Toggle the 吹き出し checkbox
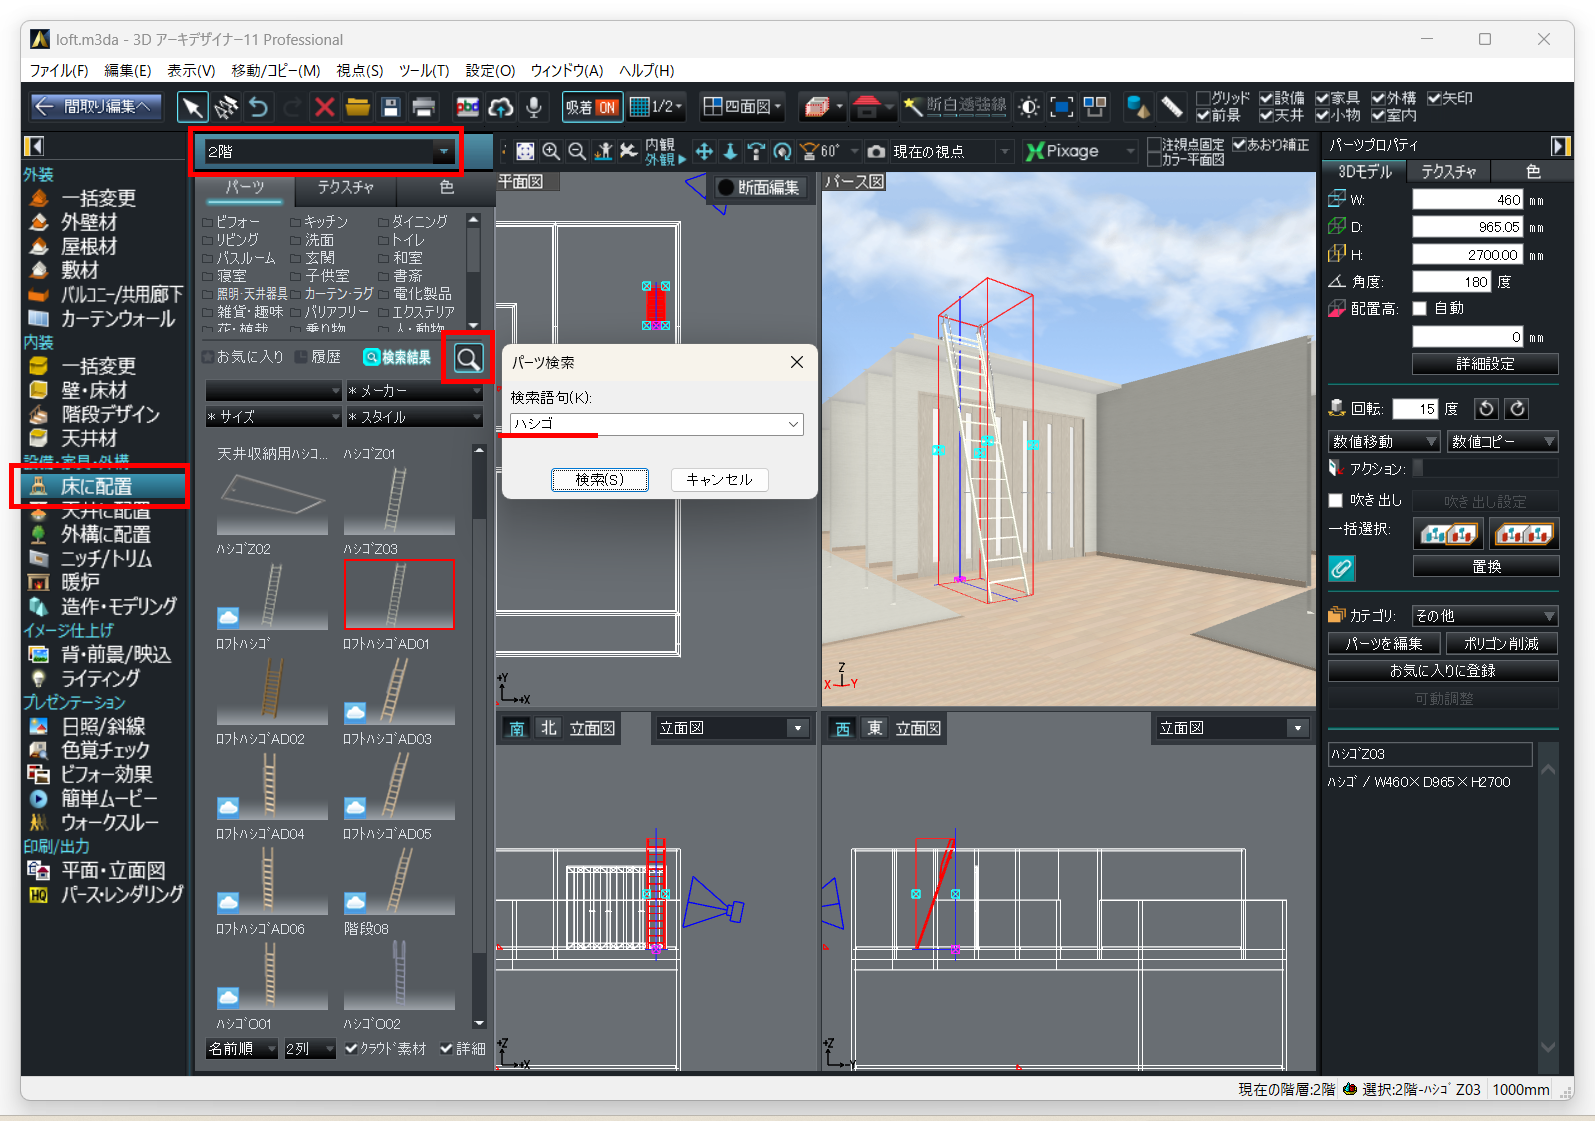Viewport: 1595px width, 1121px height. [1335, 500]
